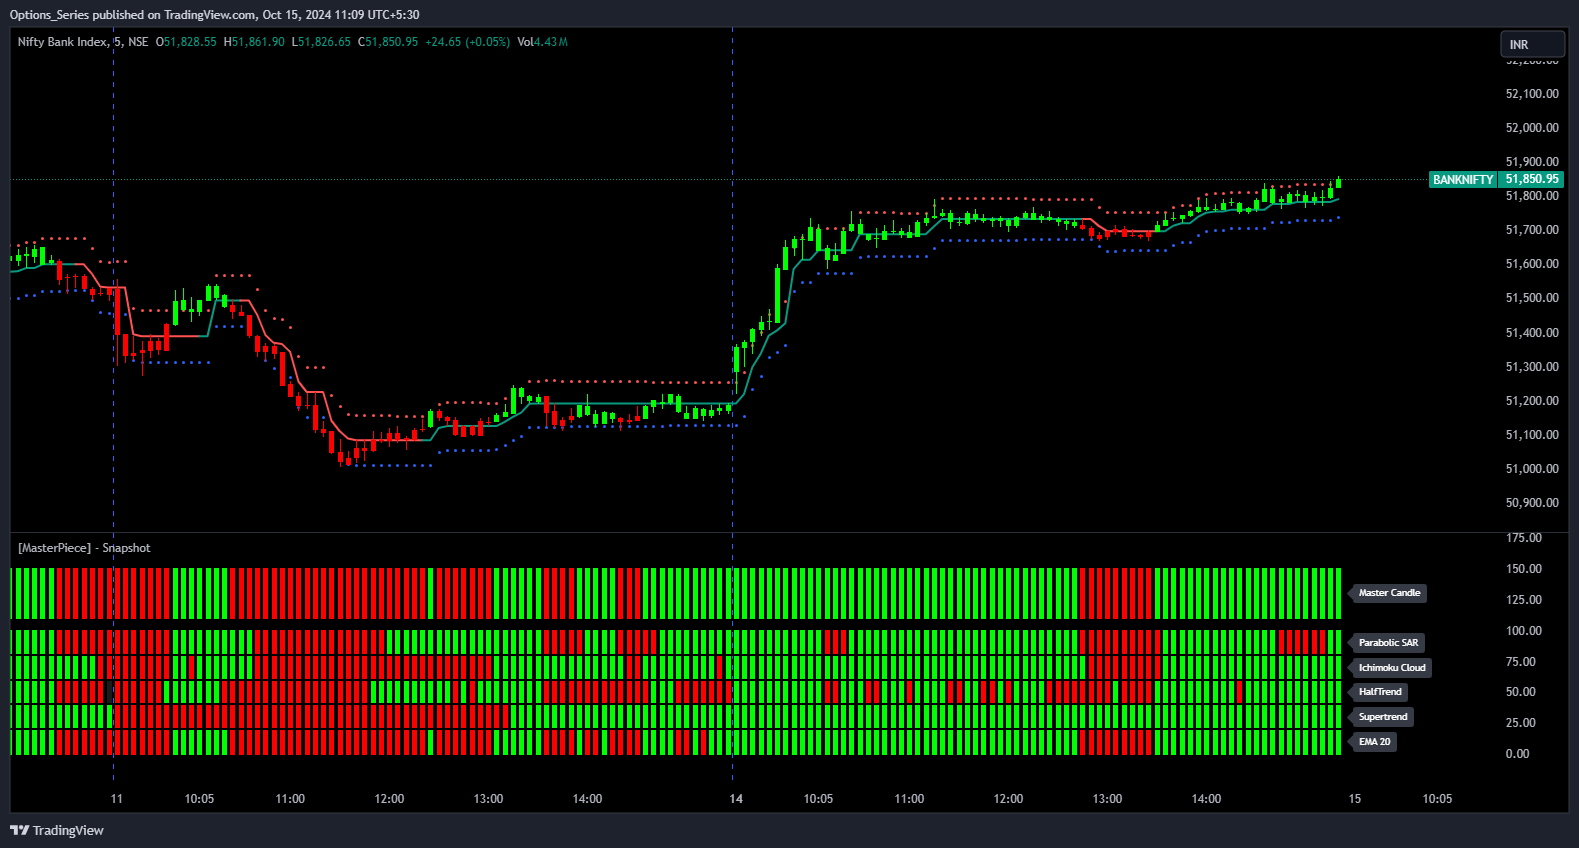Viewport: 1579px width, 848px height.
Task: Click the 52,100.00 price axis label
Action: coord(1532,94)
